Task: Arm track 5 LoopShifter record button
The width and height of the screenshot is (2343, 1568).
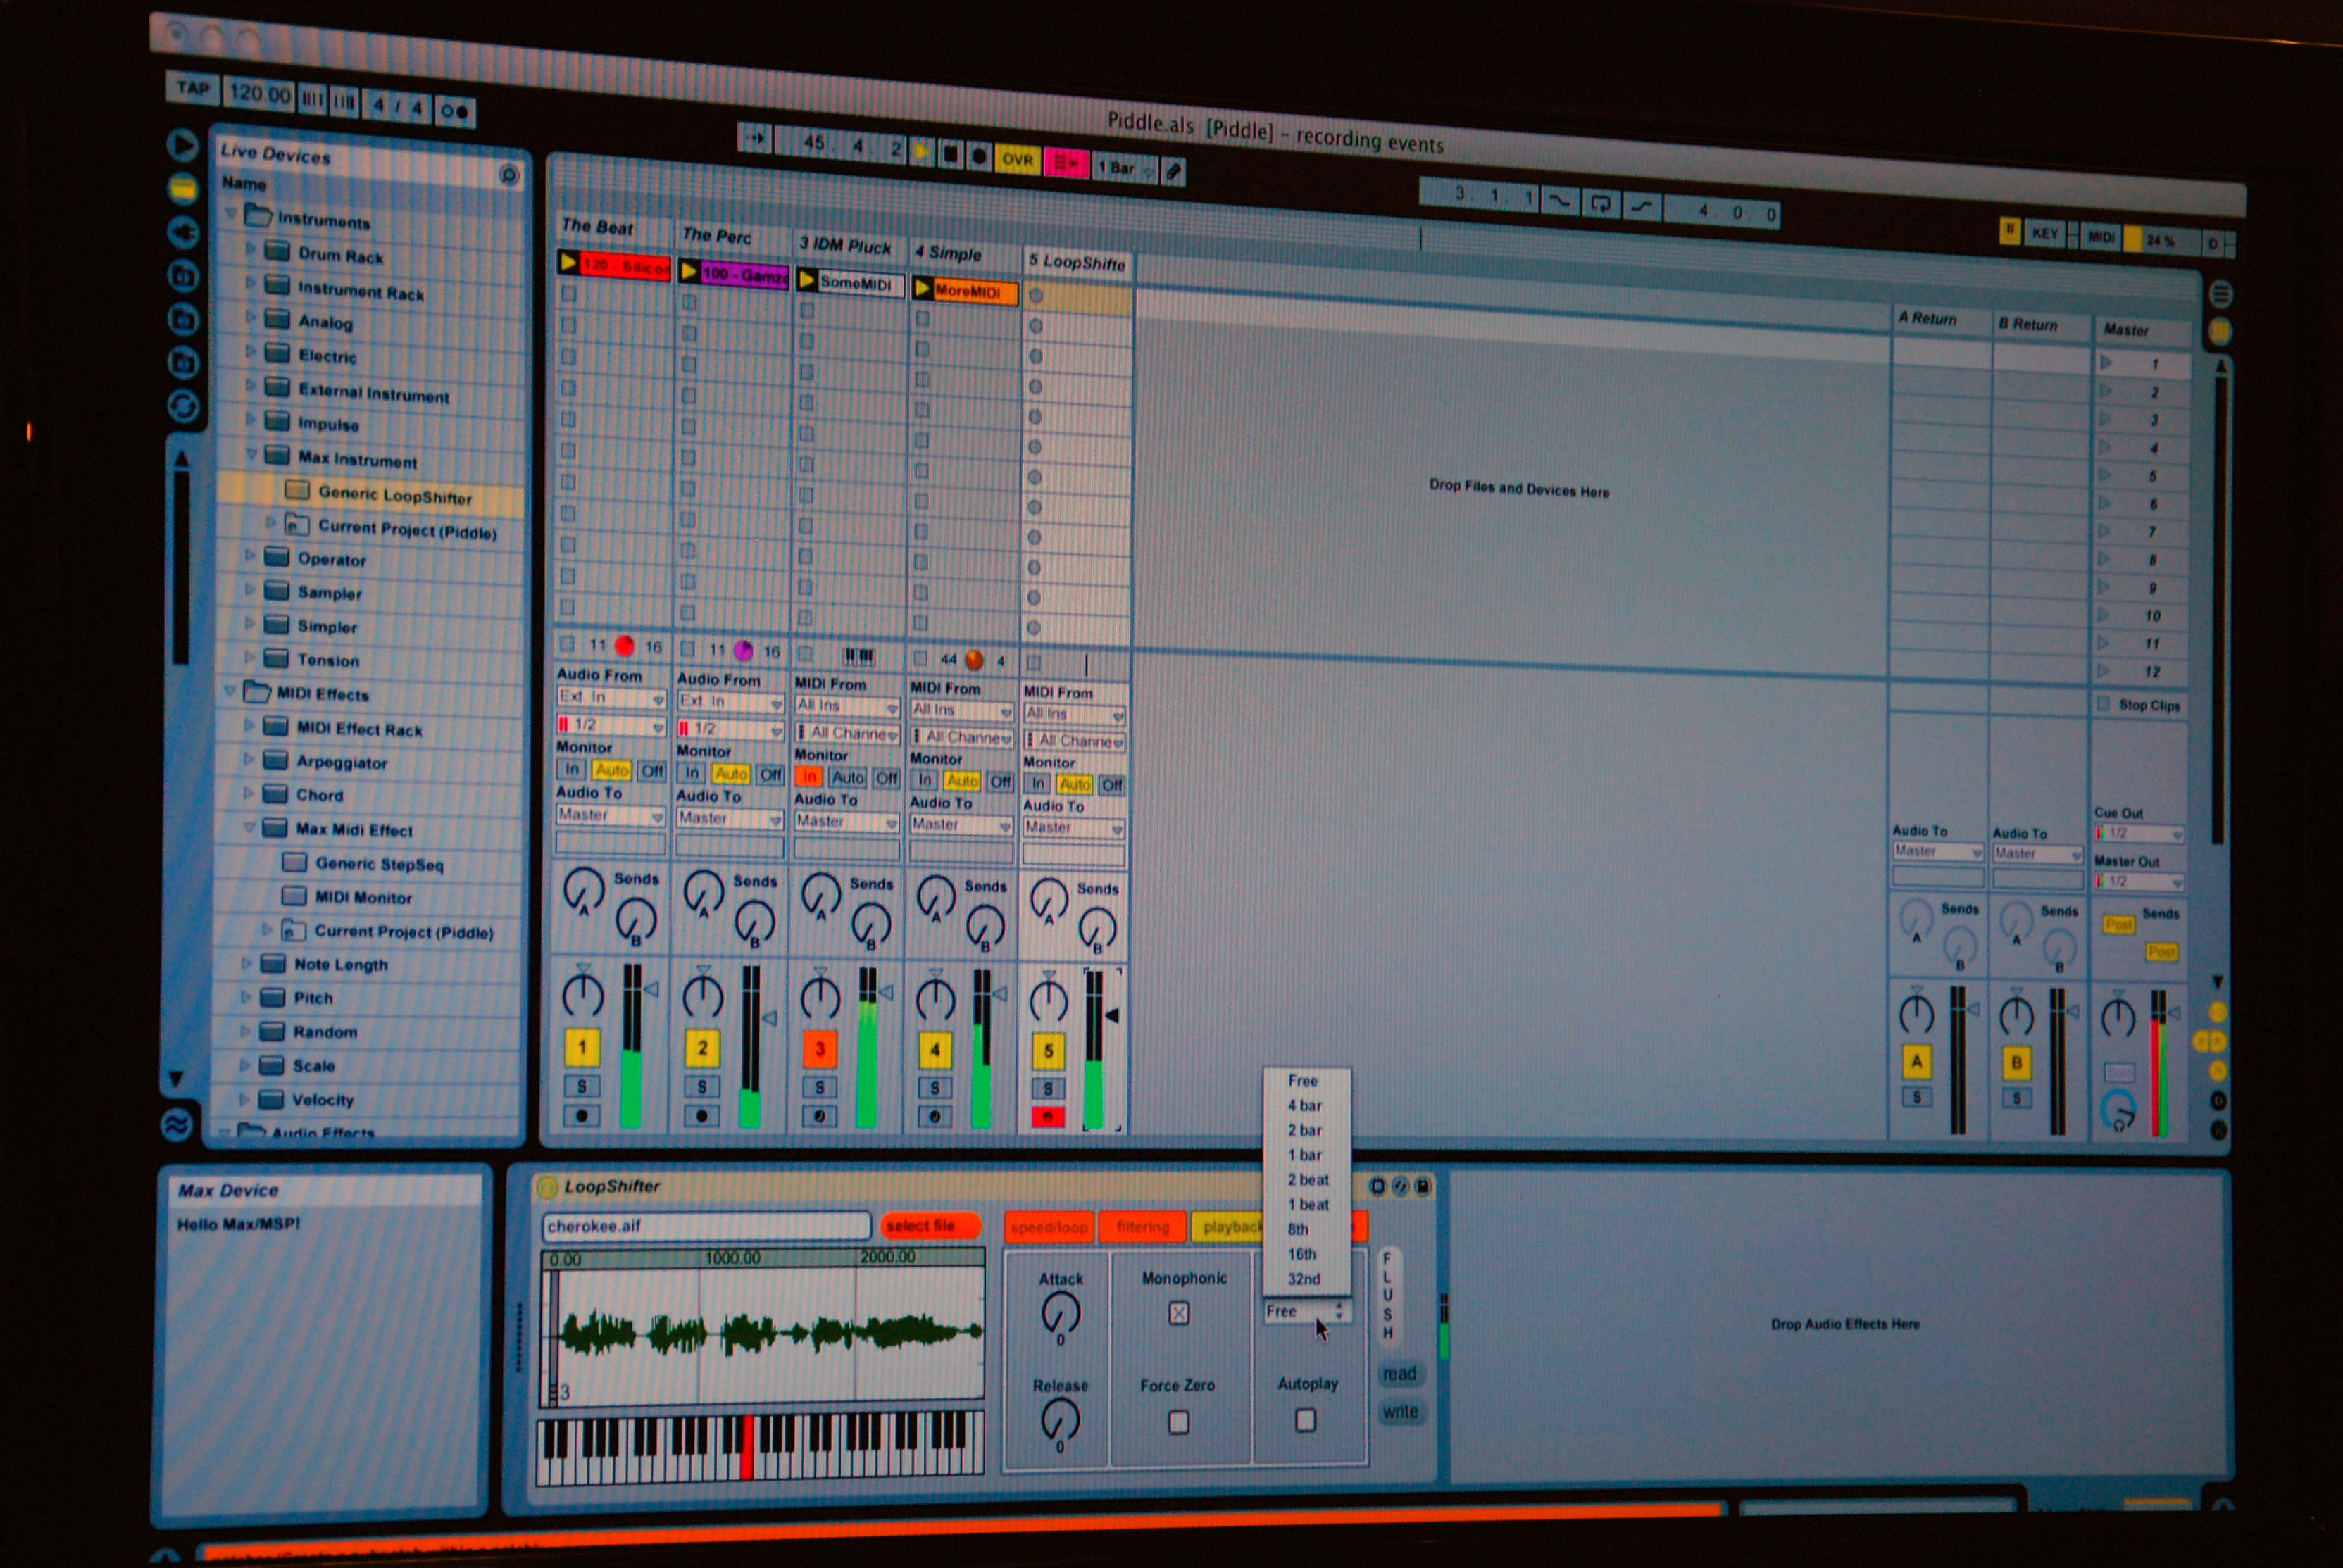Action: click(x=1047, y=1116)
